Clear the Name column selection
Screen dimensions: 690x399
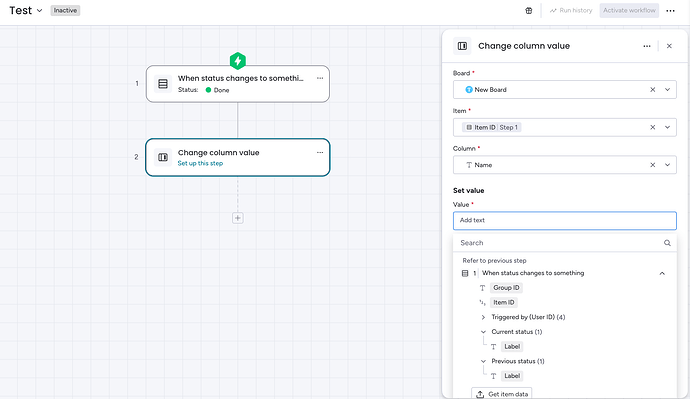[653, 165]
